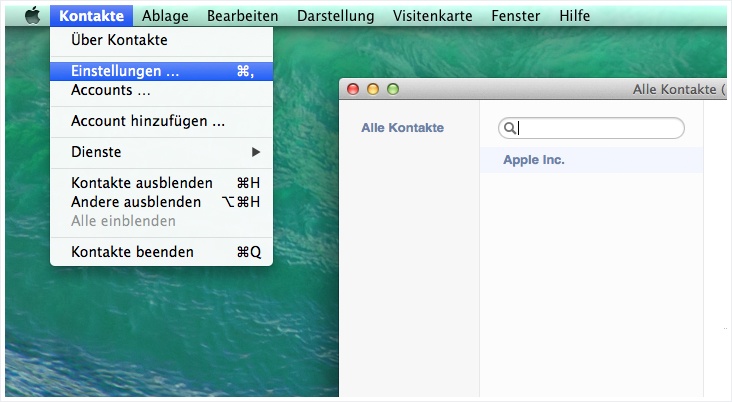732x402 pixels.
Task: Select Alle Kontakte in sidebar
Action: point(402,128)
